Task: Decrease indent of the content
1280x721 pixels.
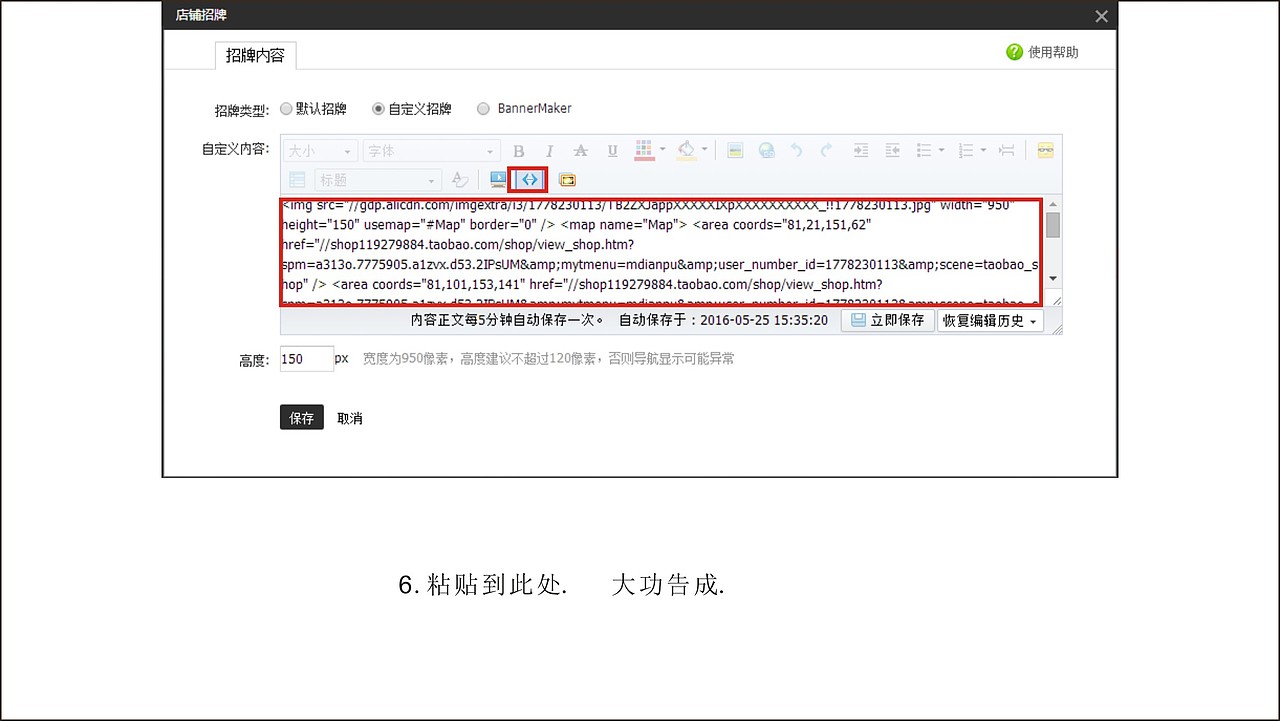Action: coord(893,151)
